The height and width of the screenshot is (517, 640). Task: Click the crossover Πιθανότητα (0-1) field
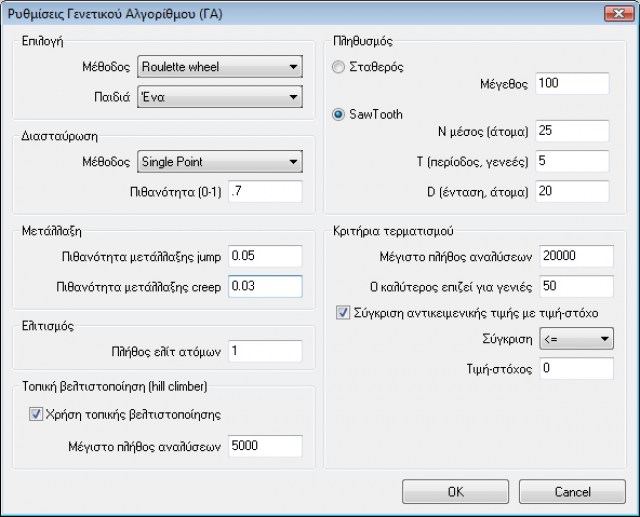click(x=264, y=191)
